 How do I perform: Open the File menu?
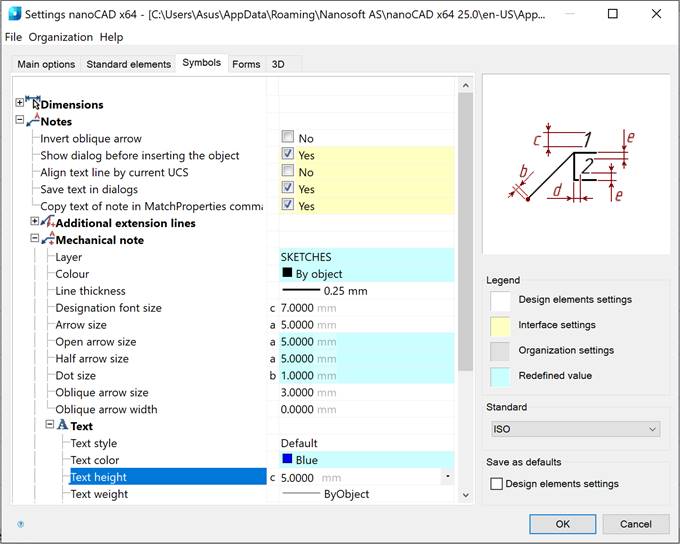click(13, 37)
